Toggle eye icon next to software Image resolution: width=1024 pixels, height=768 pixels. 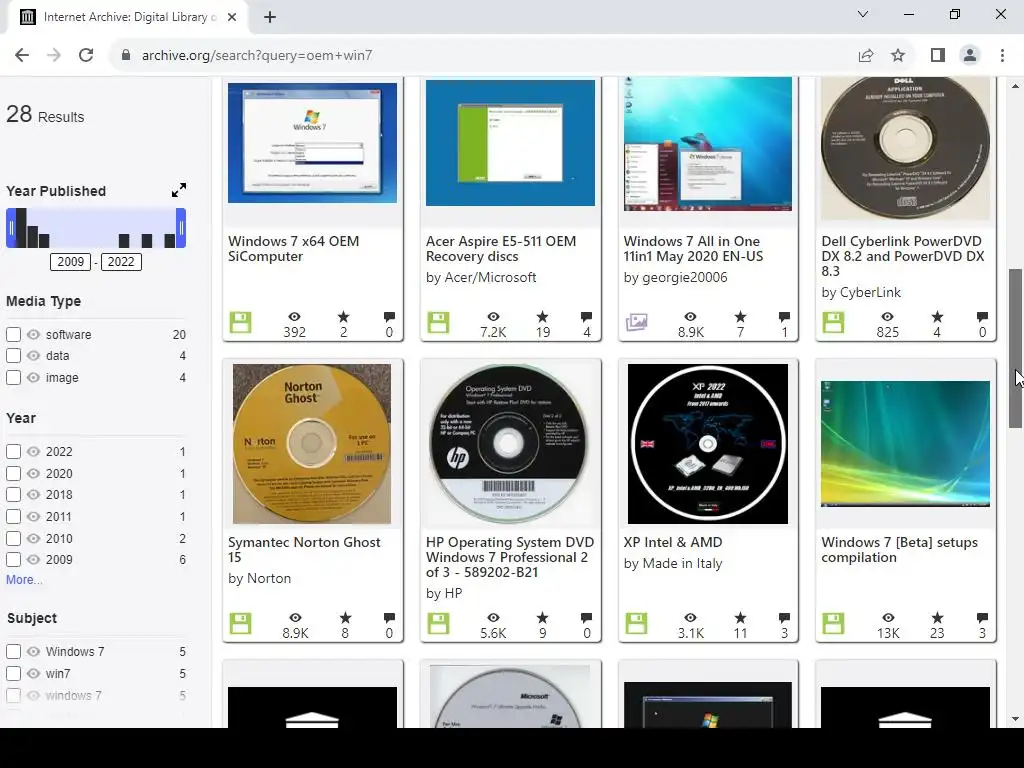pos(33,334)
